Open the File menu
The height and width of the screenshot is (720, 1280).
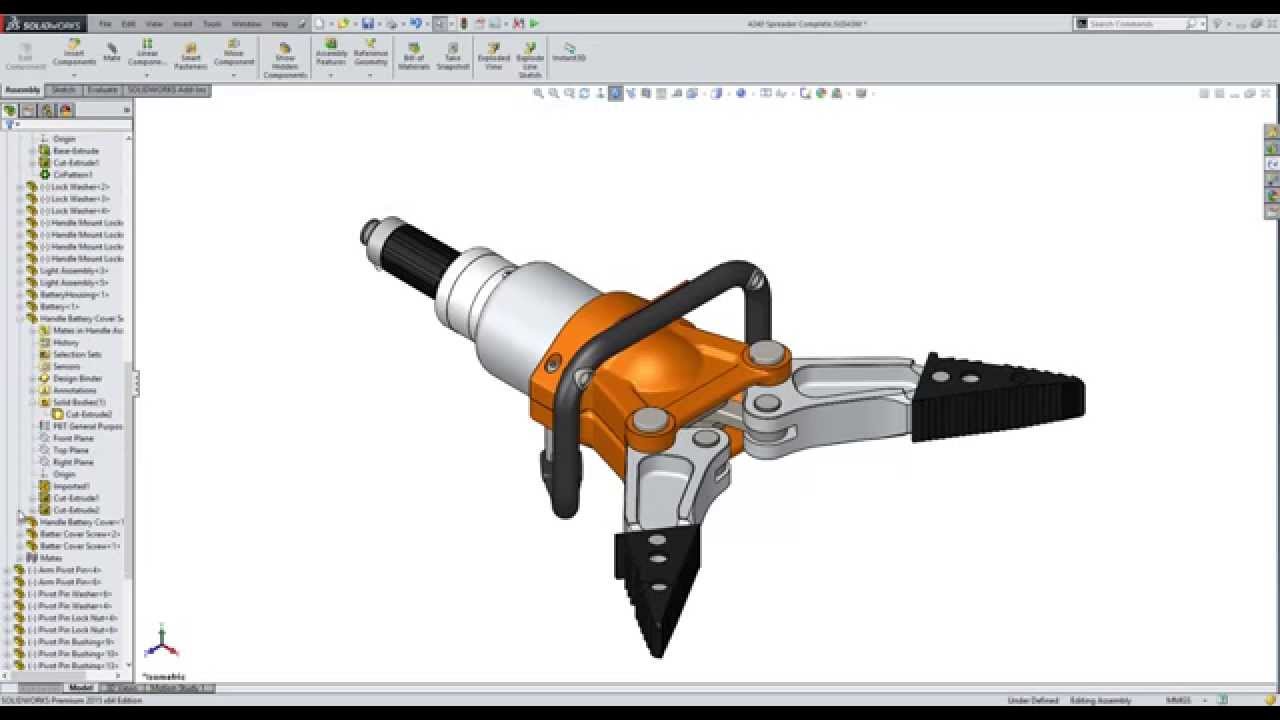(x=105, y=23)
